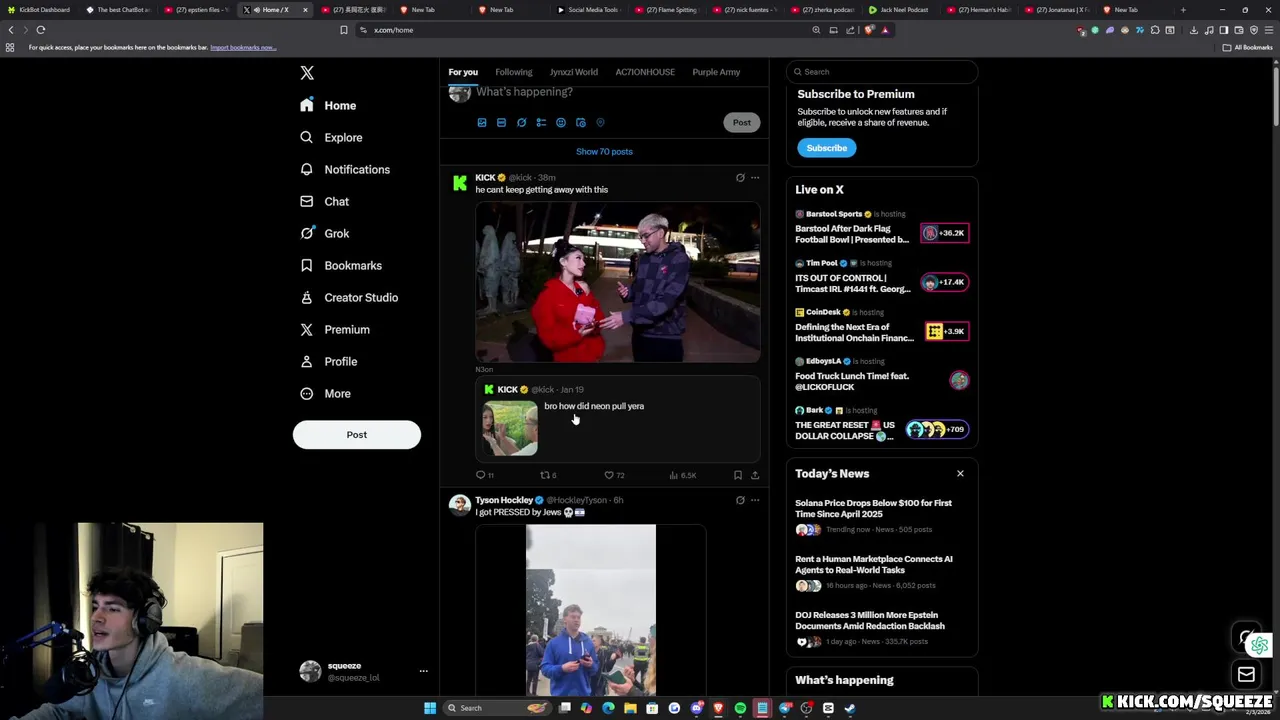Open the emoji picker in composer

[x=561, y=122]
